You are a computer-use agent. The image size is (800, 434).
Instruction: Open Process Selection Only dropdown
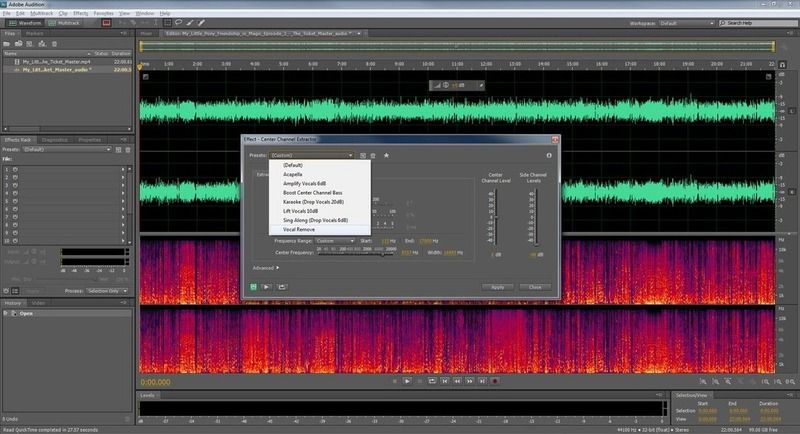pos(107,291)
